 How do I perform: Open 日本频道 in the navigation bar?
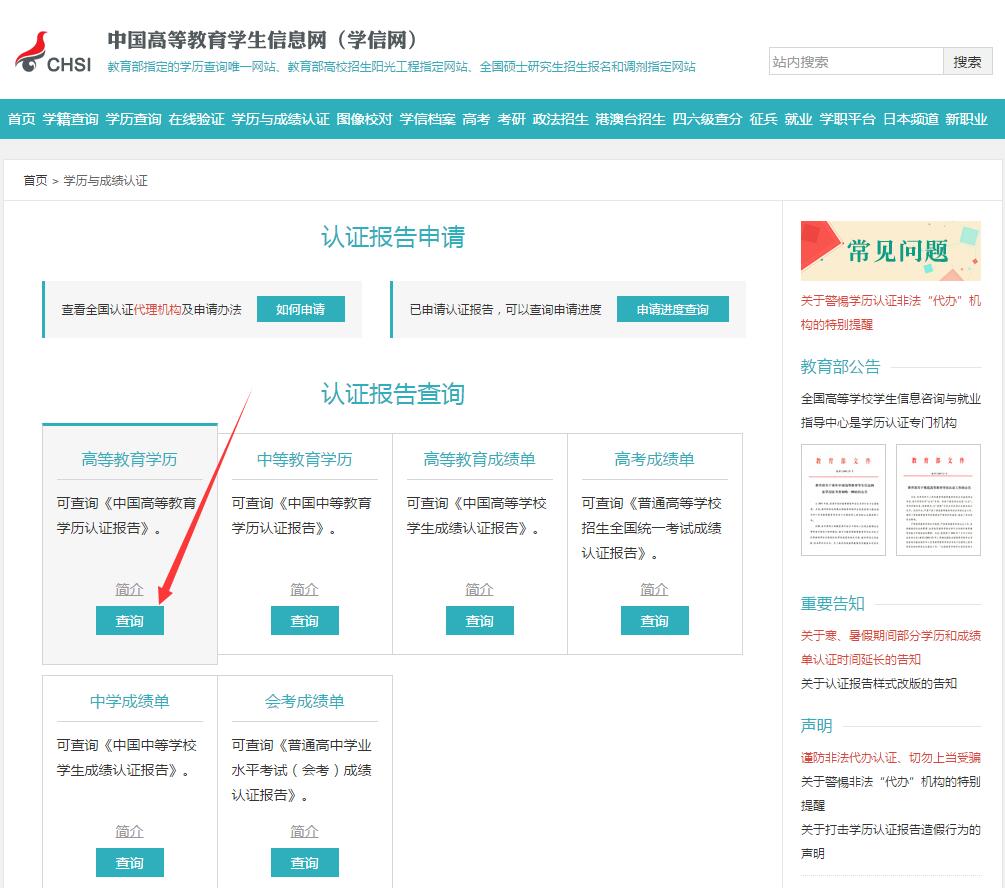pos(910,119)
